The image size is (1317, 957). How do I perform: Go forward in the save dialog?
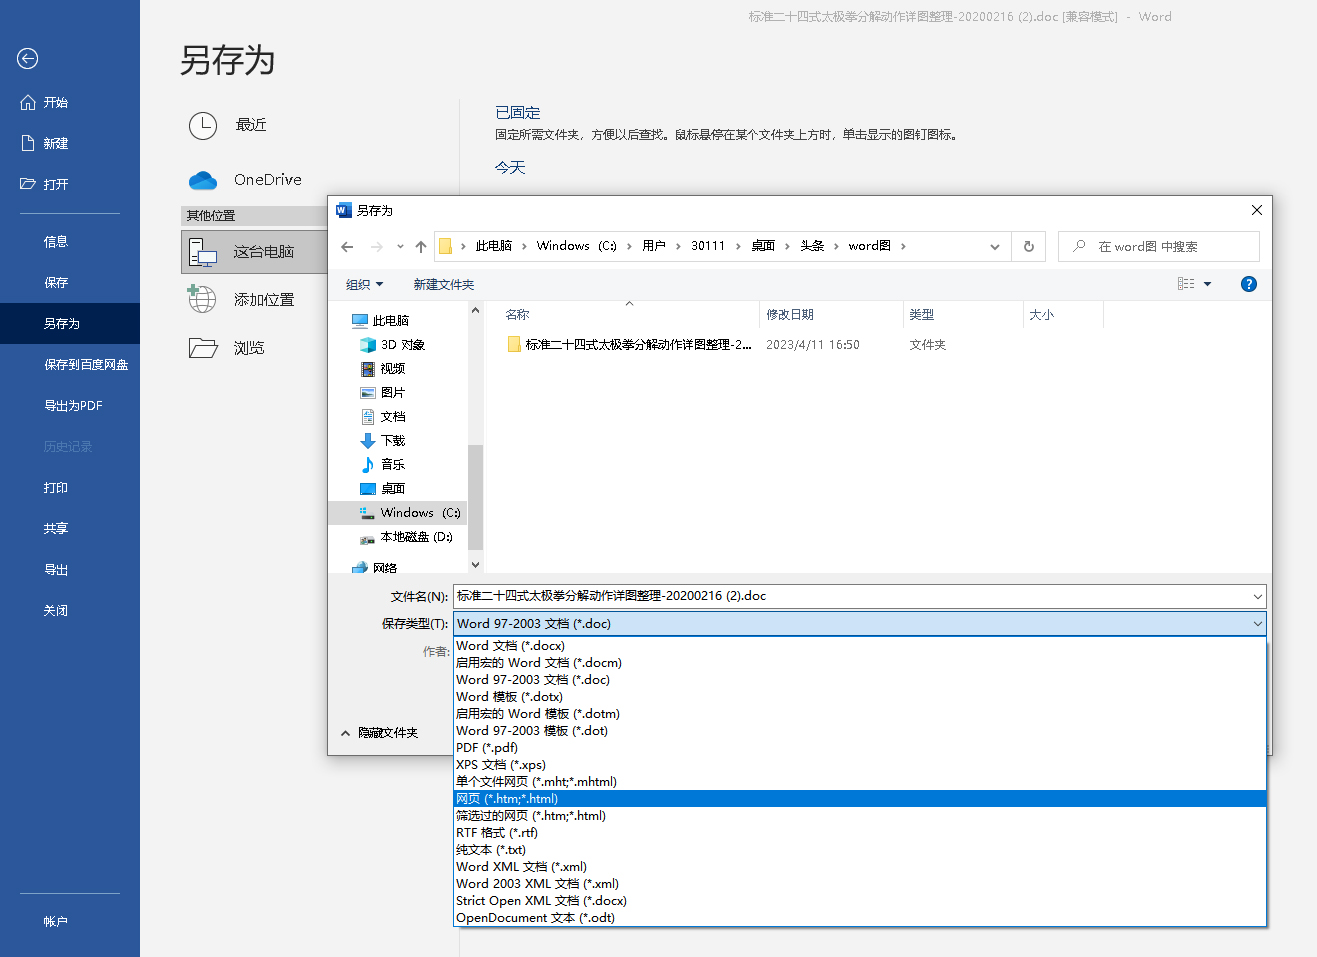click(x=376, y=247)
